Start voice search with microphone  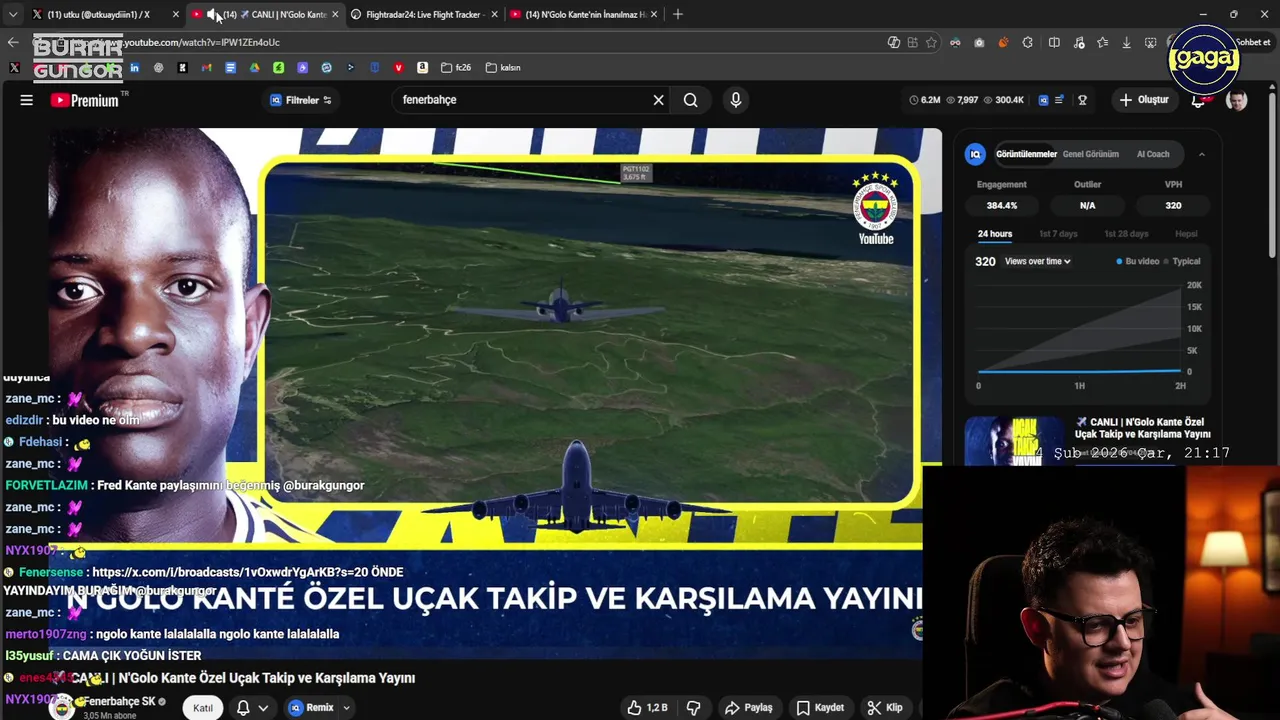click(x=736, y=100)
